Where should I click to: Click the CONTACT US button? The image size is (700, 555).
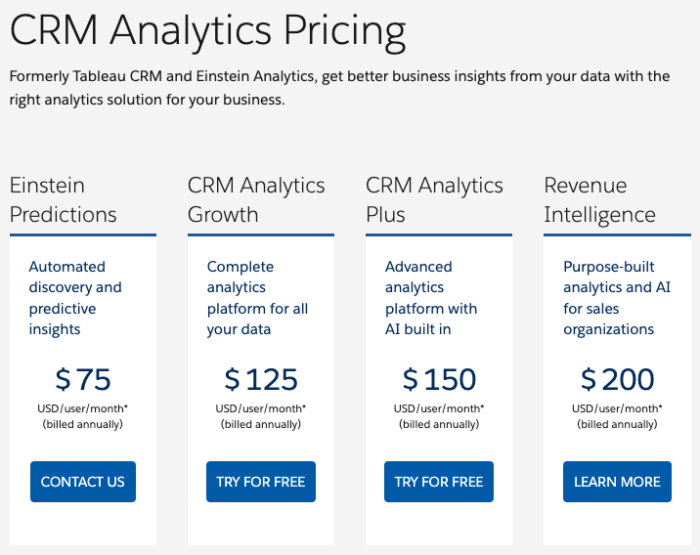pyautogui.click(x=83, y=481)
